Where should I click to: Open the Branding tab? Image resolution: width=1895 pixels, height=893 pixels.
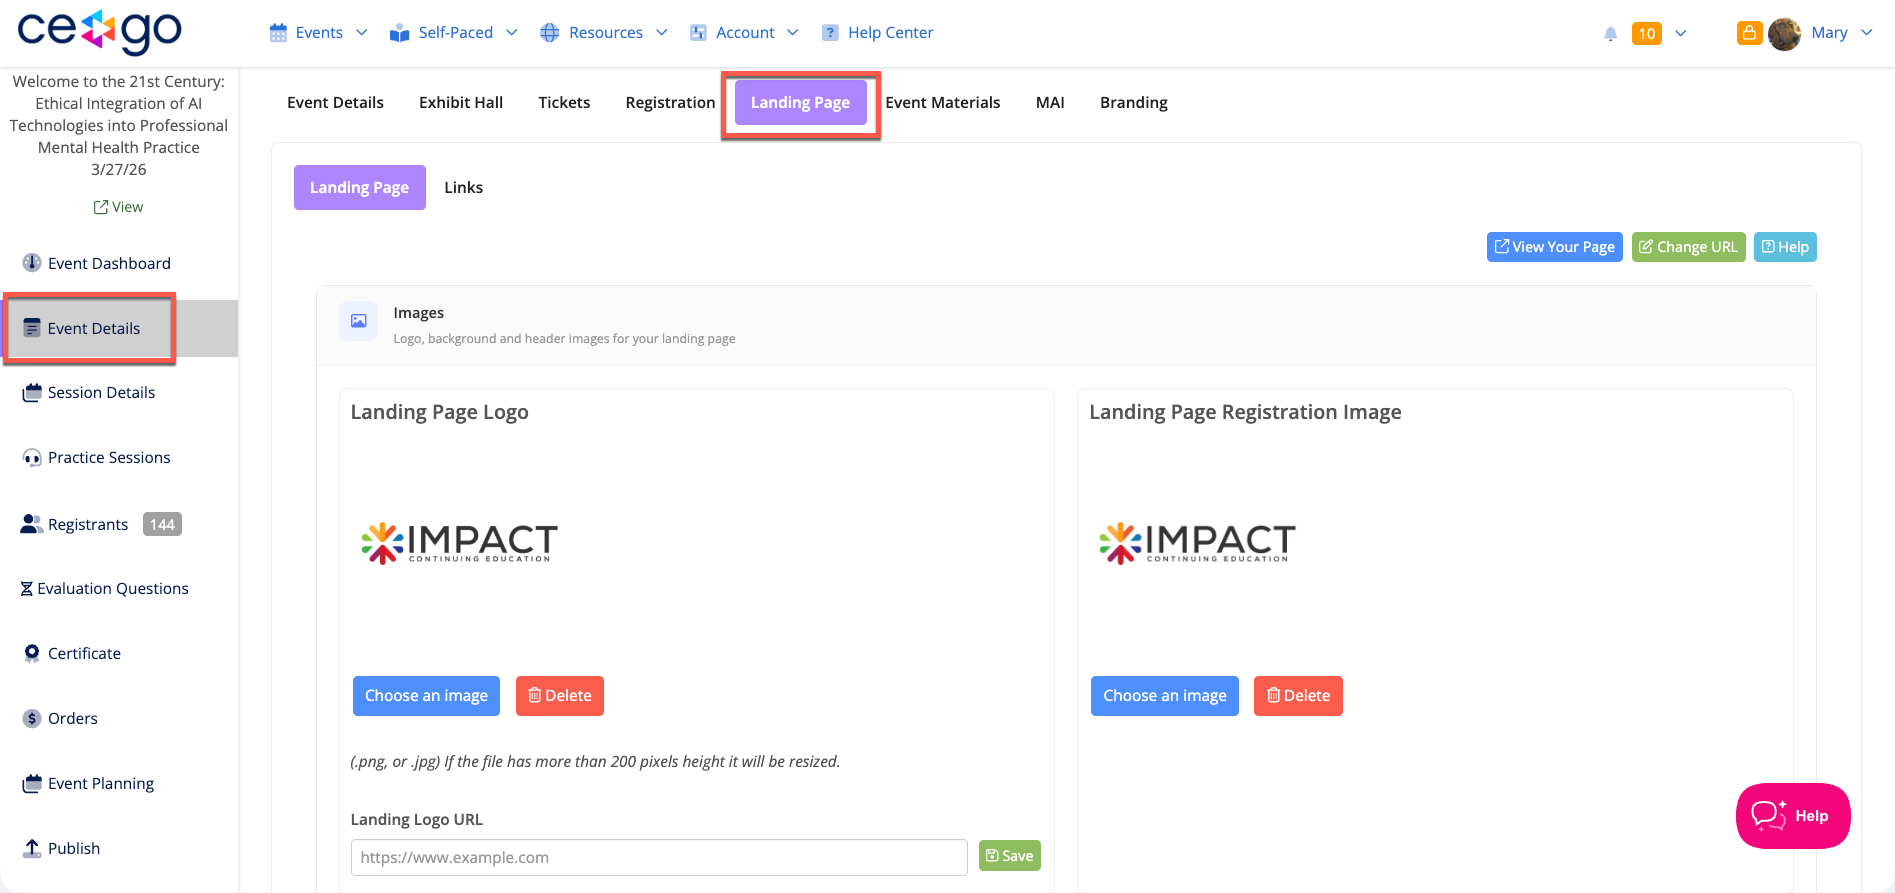click(x=1134, y=102)
